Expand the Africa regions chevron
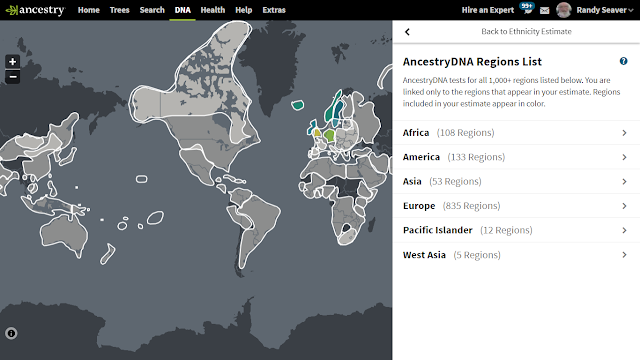Screen dimensions: 640x360 tap(624, 133)
